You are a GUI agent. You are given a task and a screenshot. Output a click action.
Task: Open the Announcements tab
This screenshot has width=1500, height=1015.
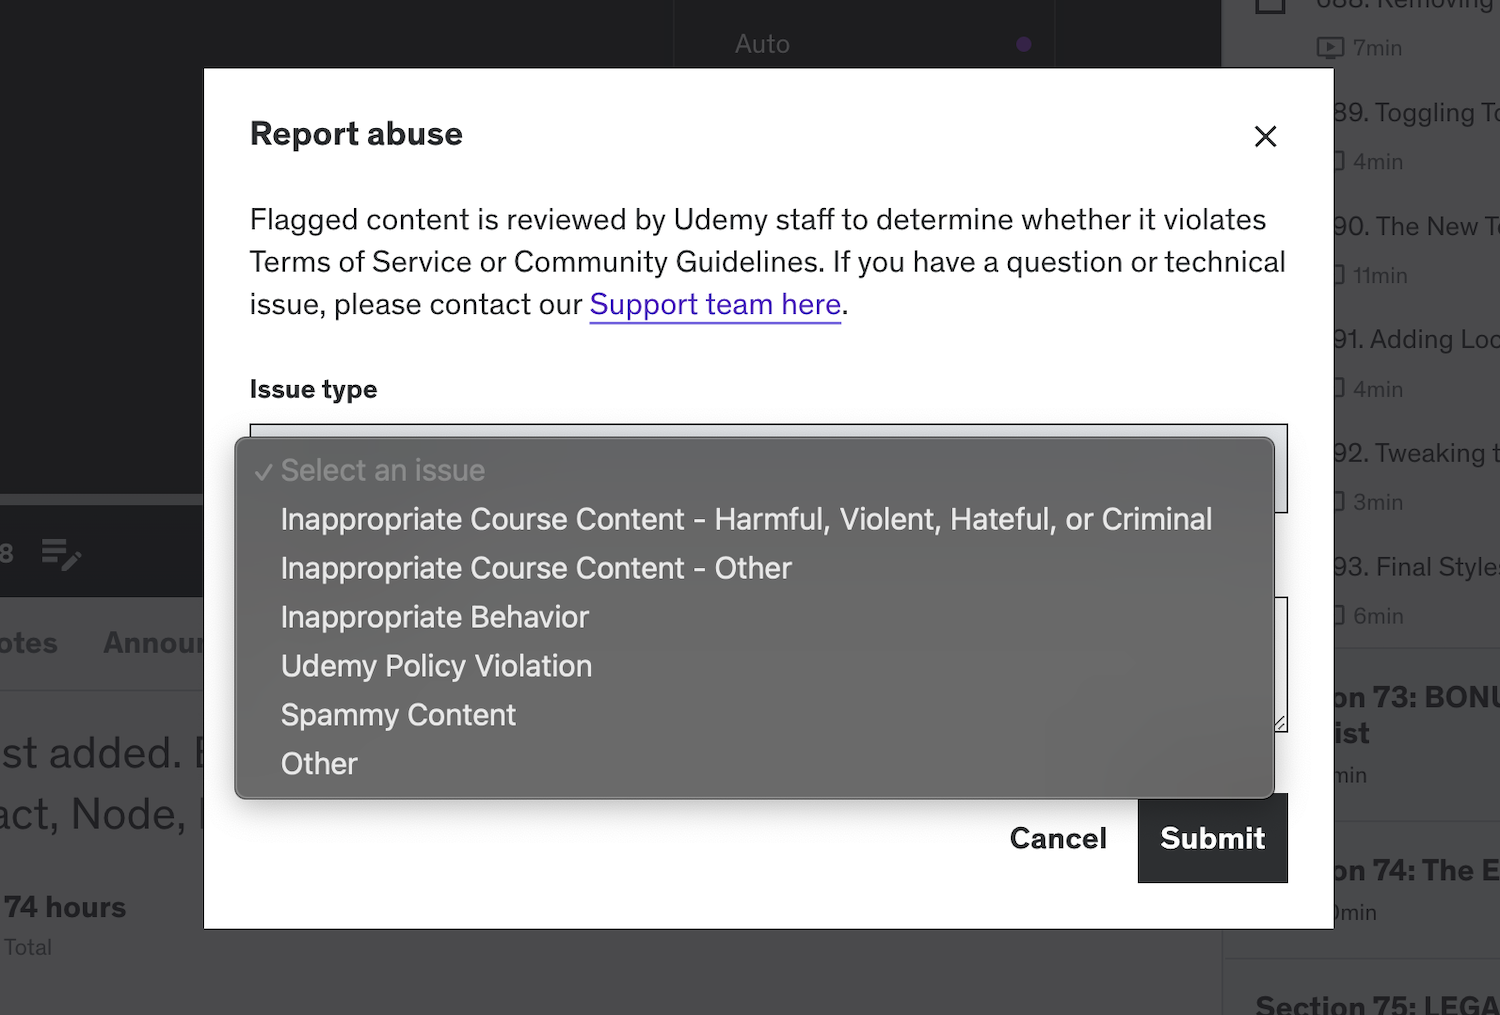coord(153,643)
